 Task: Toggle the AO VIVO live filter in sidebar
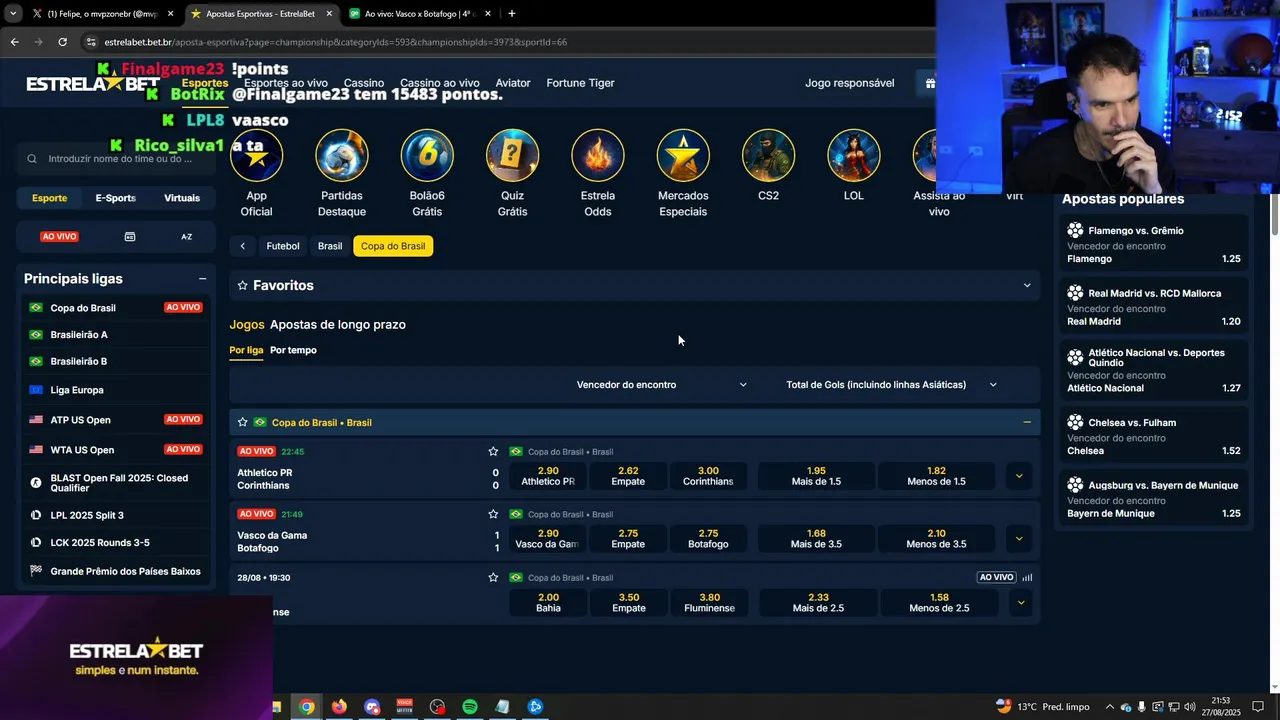(59, 237)
